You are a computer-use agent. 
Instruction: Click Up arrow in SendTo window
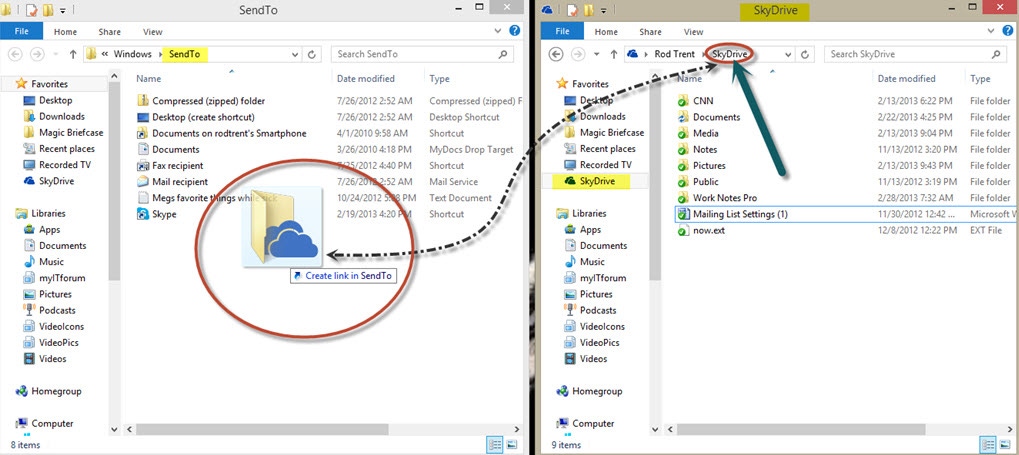coord(73,55)
